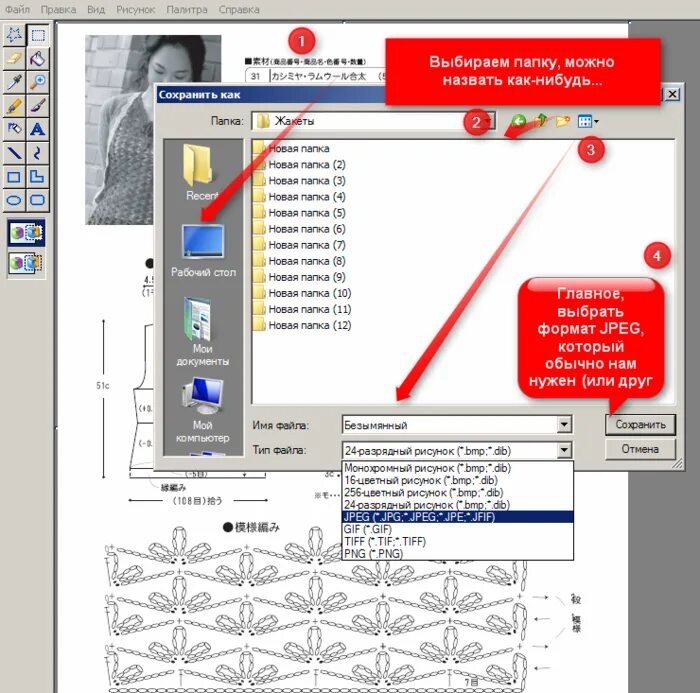Screen dimensions: 700x693
Task: Select folder Новая папка (12)
Action: tap(302, 326)
